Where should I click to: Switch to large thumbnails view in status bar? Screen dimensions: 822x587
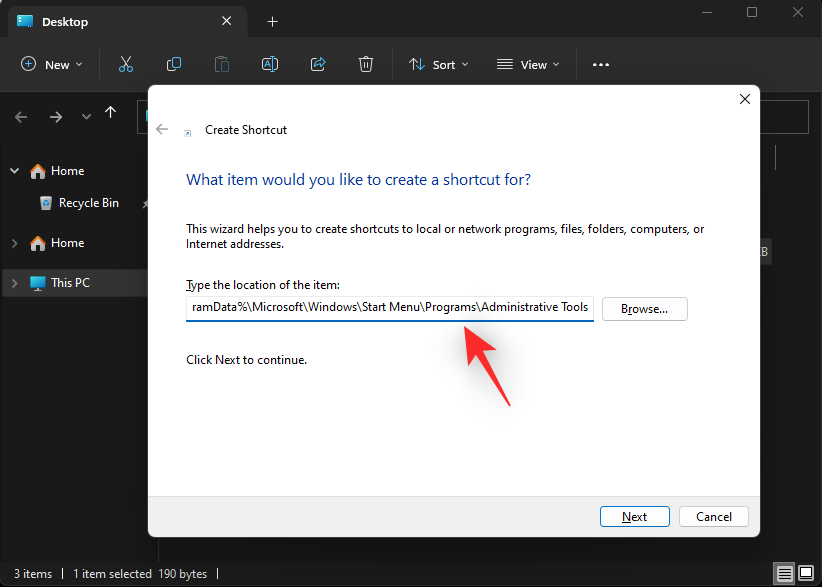806,573
